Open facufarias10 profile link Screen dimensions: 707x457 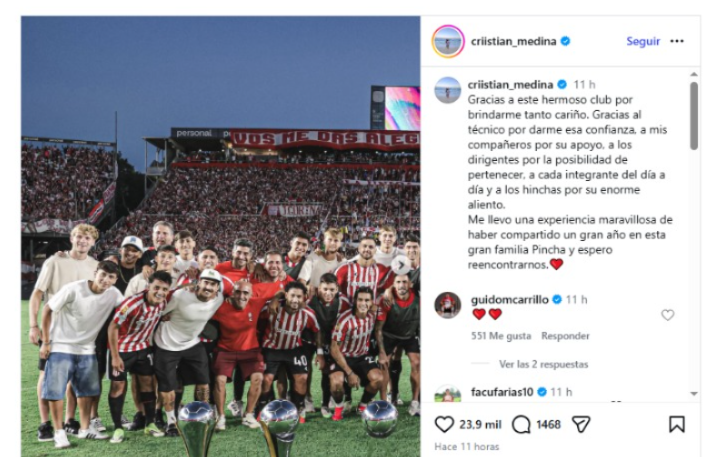[502, 392]
